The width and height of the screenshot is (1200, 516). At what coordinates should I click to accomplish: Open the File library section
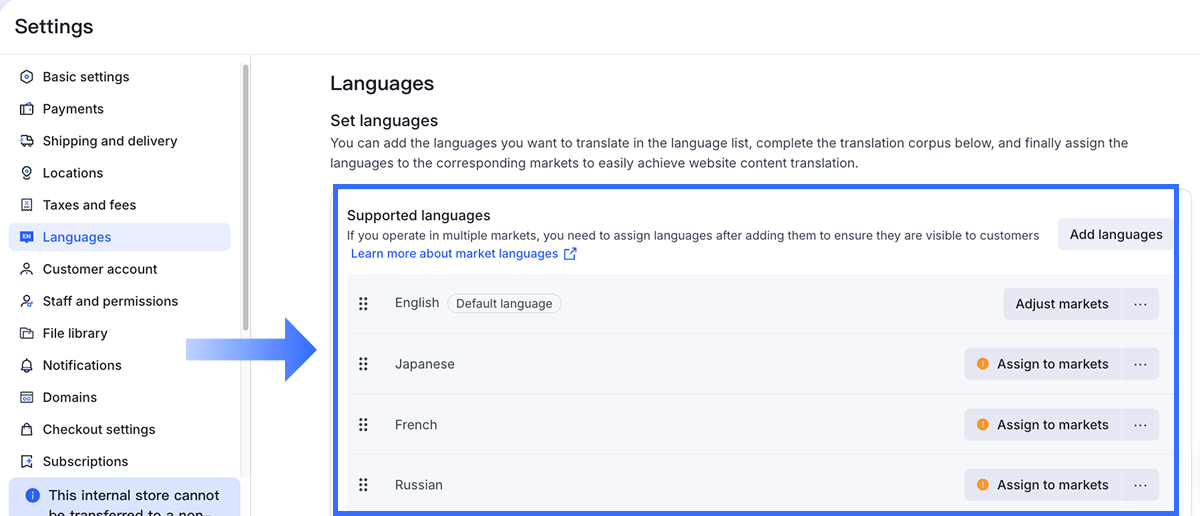pos(75,333)
